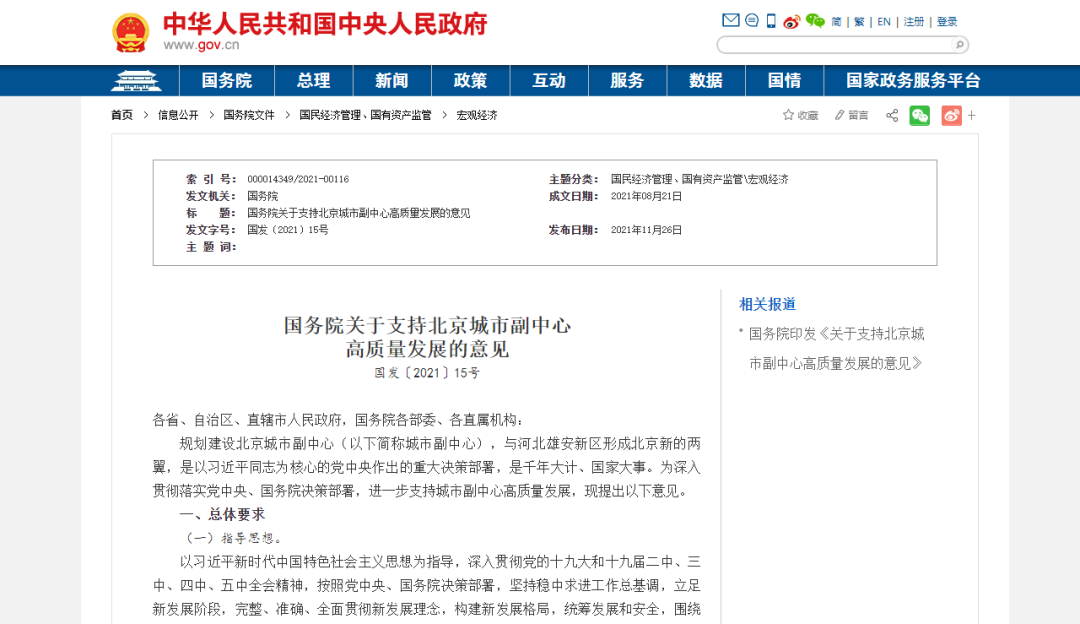Open the mobile version via the phone icon
The image size is (1080, 624).
coord(770,19)
